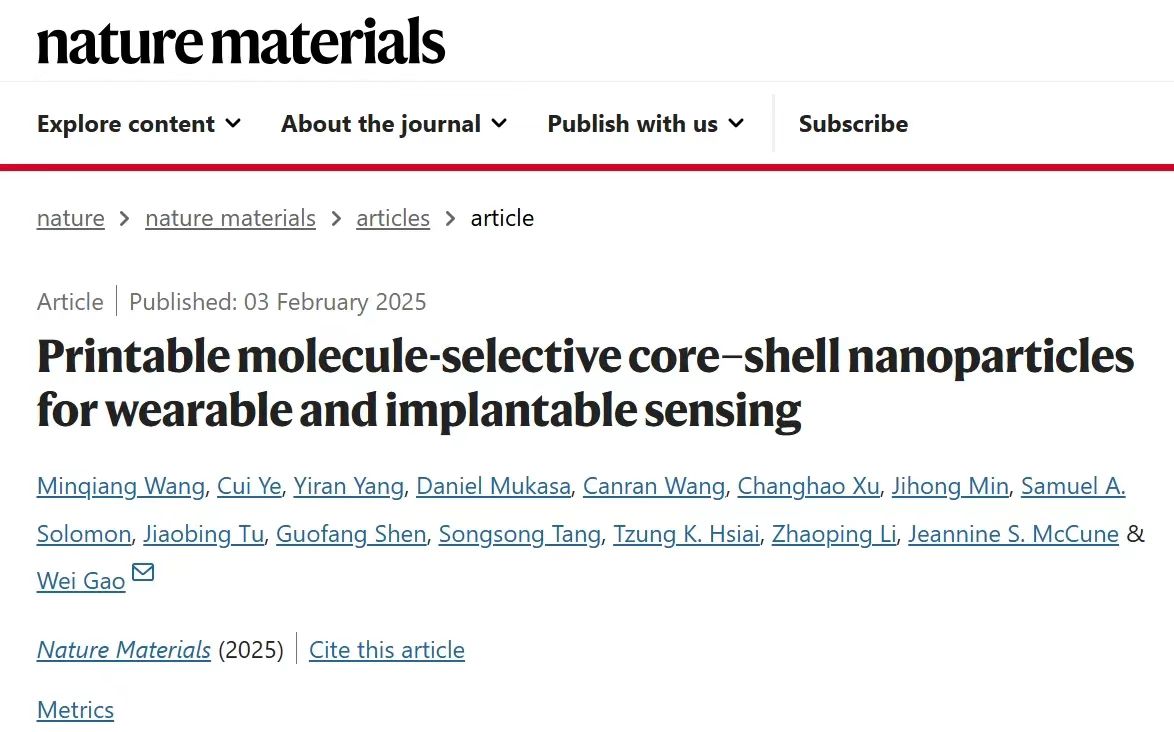
Task: Open the nature materials breadcrumb link
Action: coord(231,218)
